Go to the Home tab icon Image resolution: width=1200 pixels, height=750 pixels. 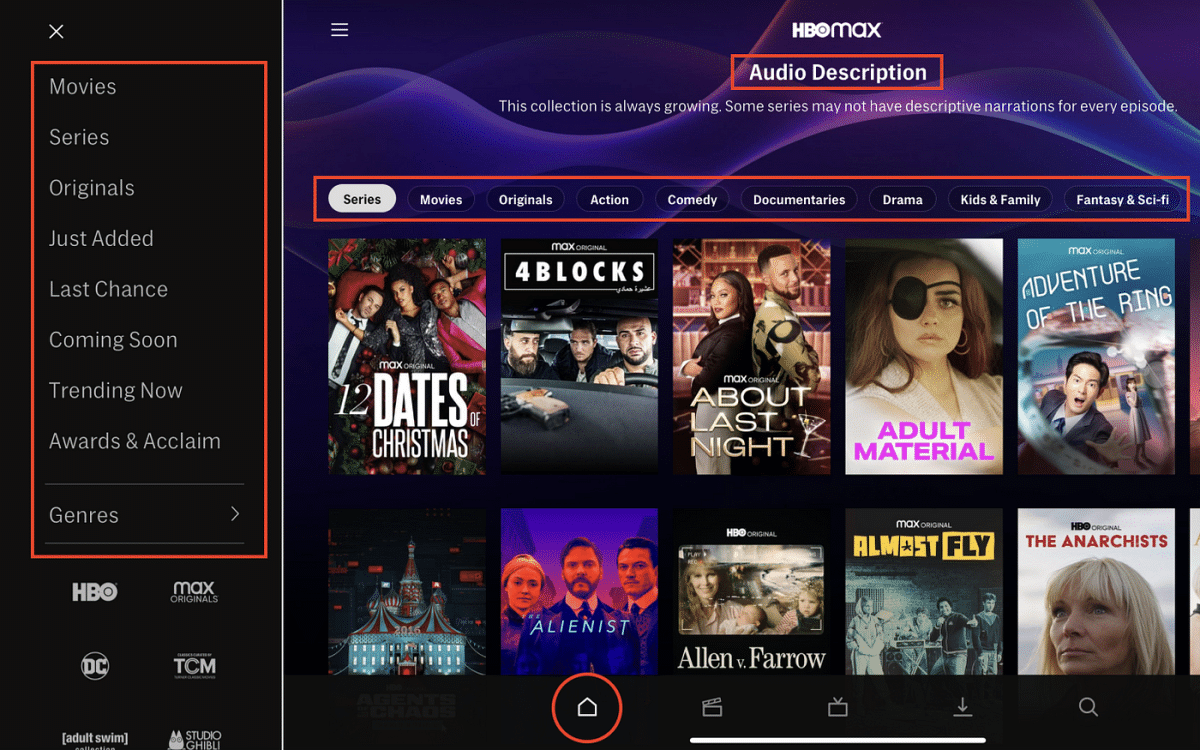587,708
